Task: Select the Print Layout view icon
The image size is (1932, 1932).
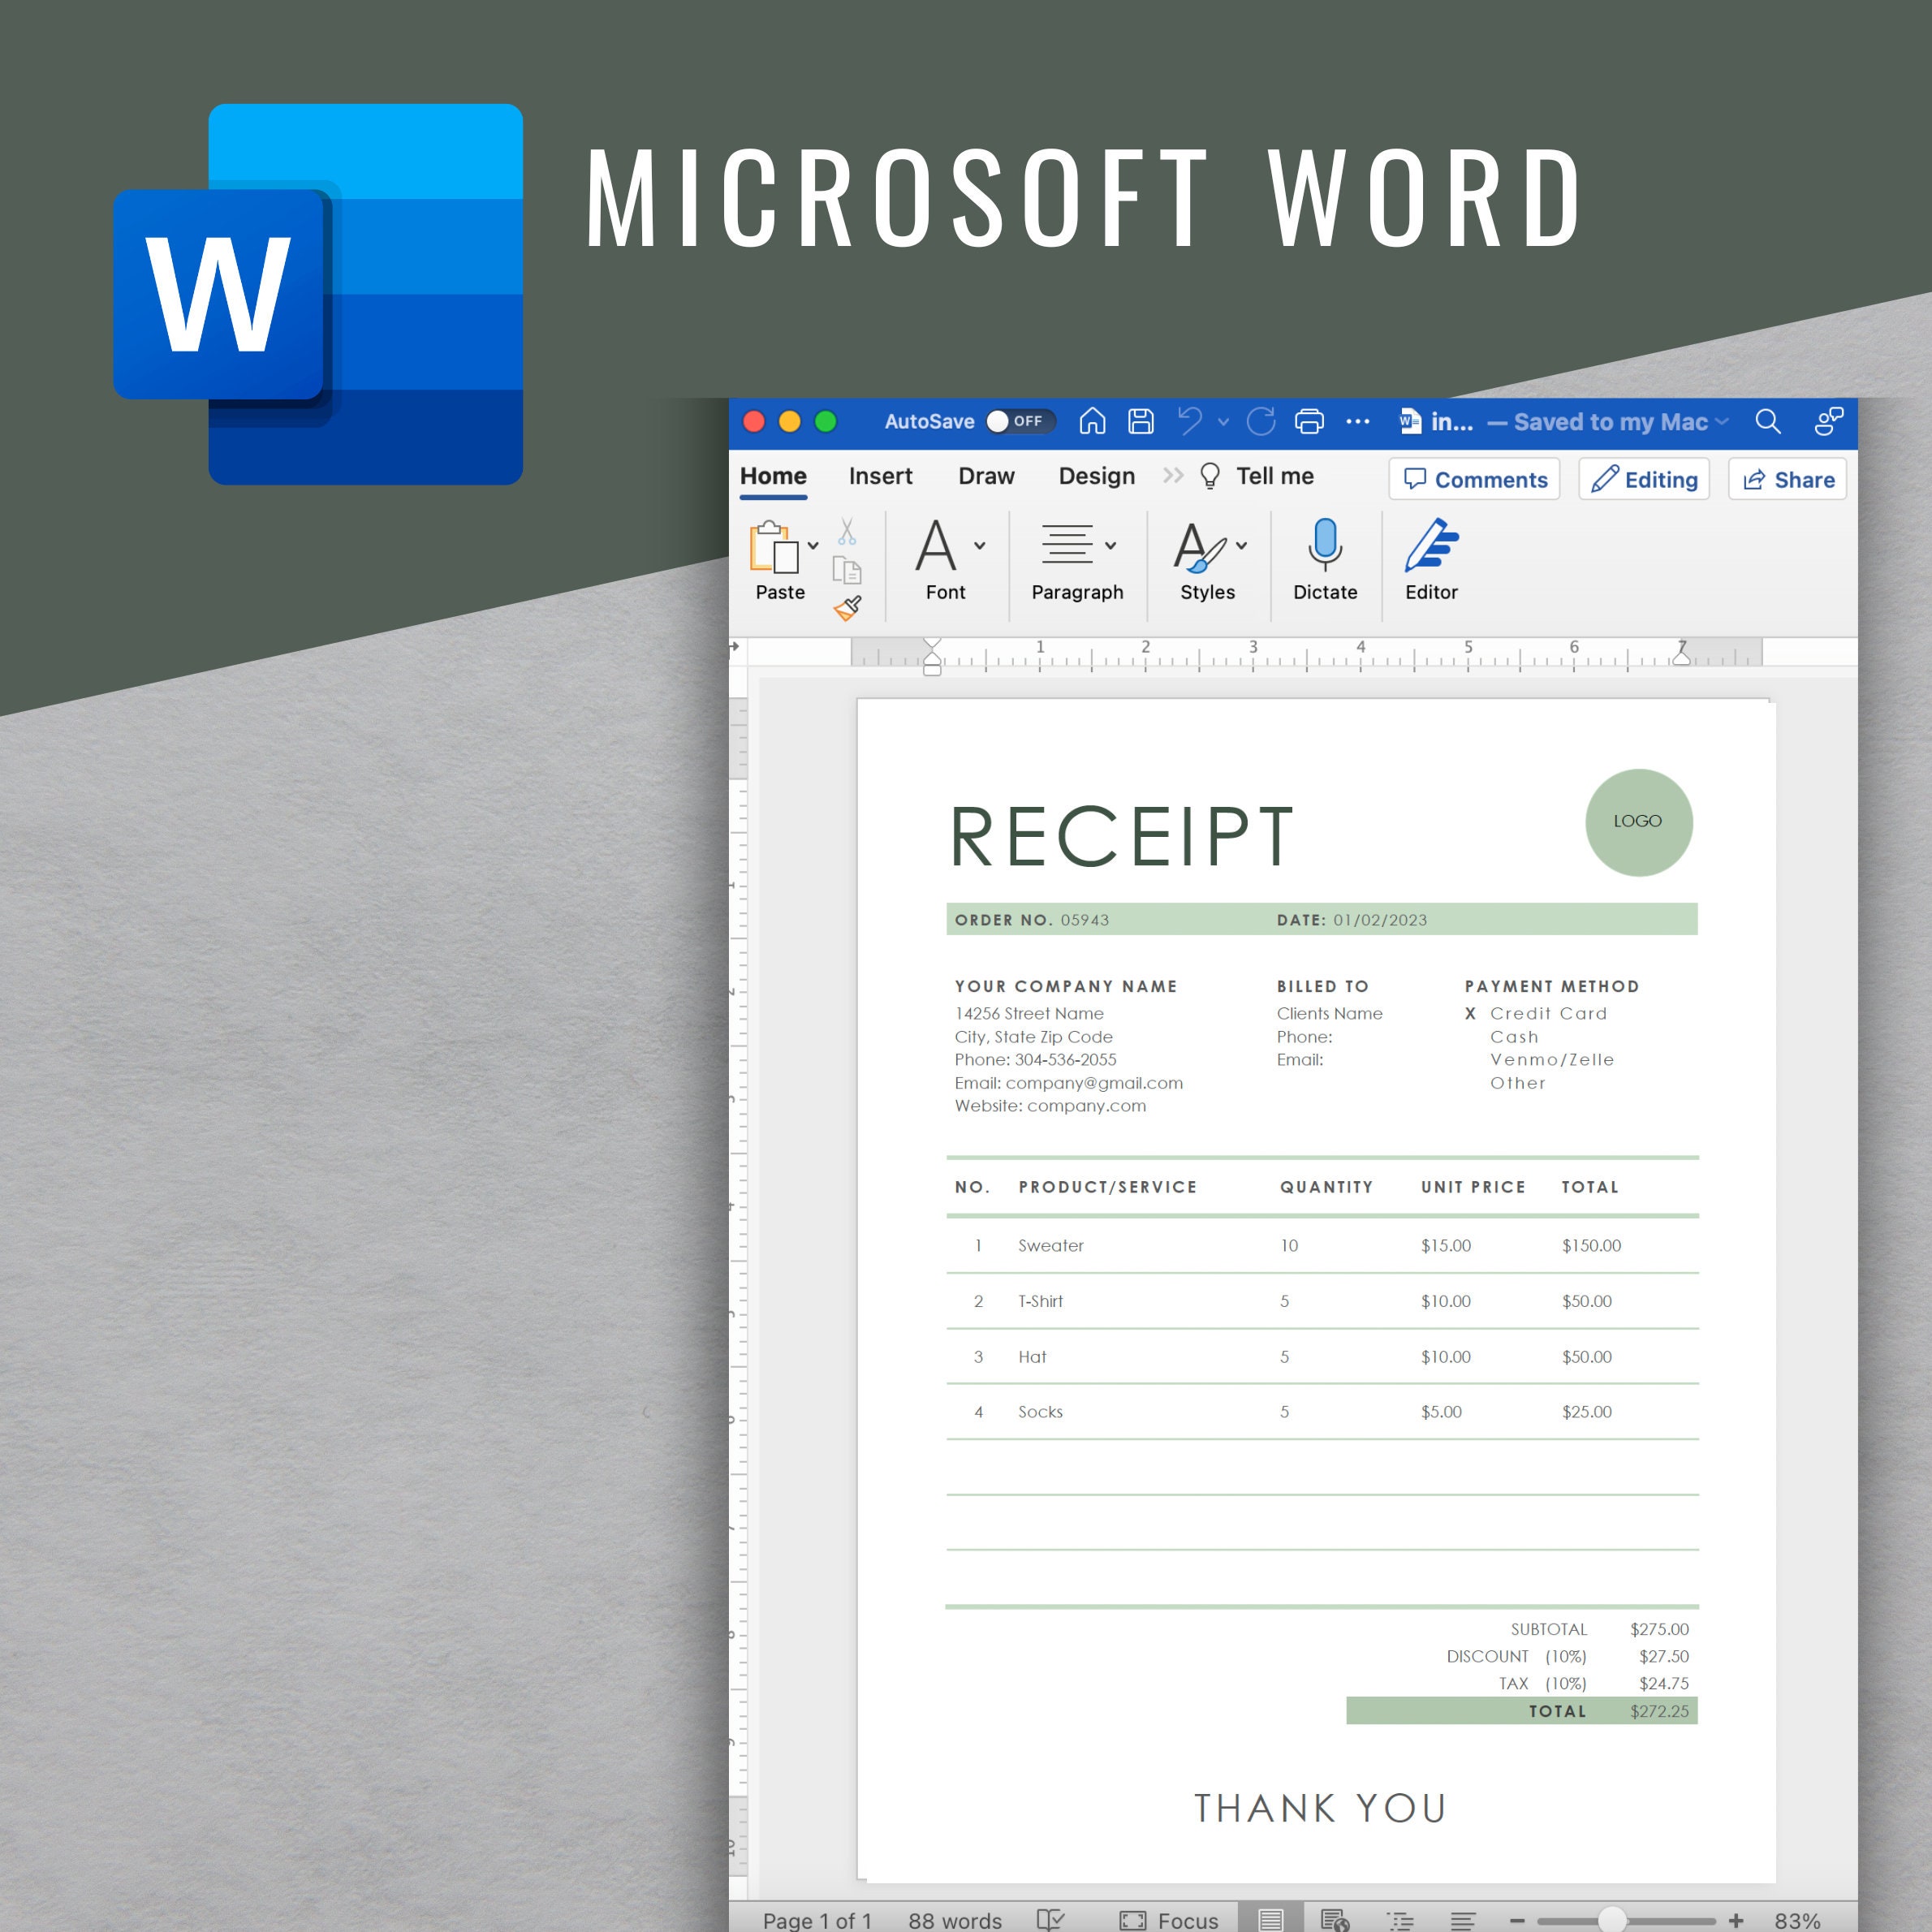Action: [1272, 1920]
